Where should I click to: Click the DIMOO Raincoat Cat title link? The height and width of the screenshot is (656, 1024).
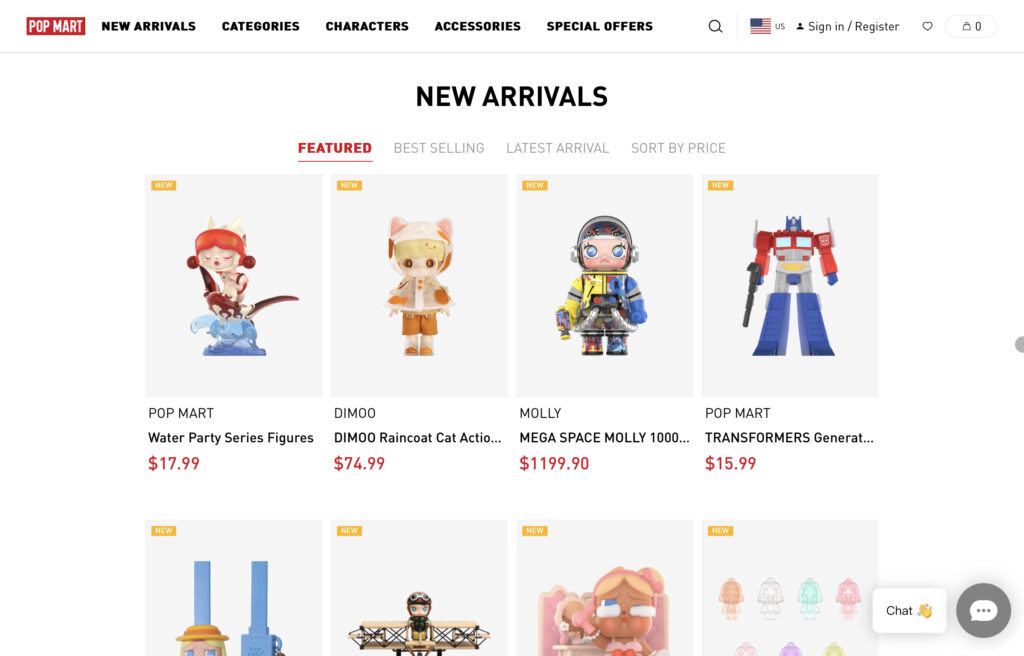417,438
